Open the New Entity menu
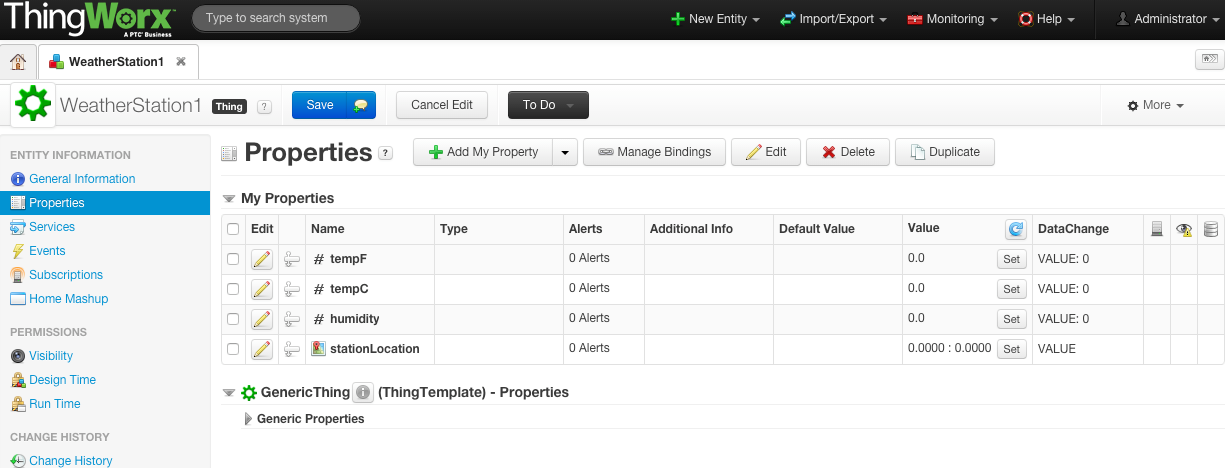Viewport: 1225px width, 468px height. tap(715, 19)
